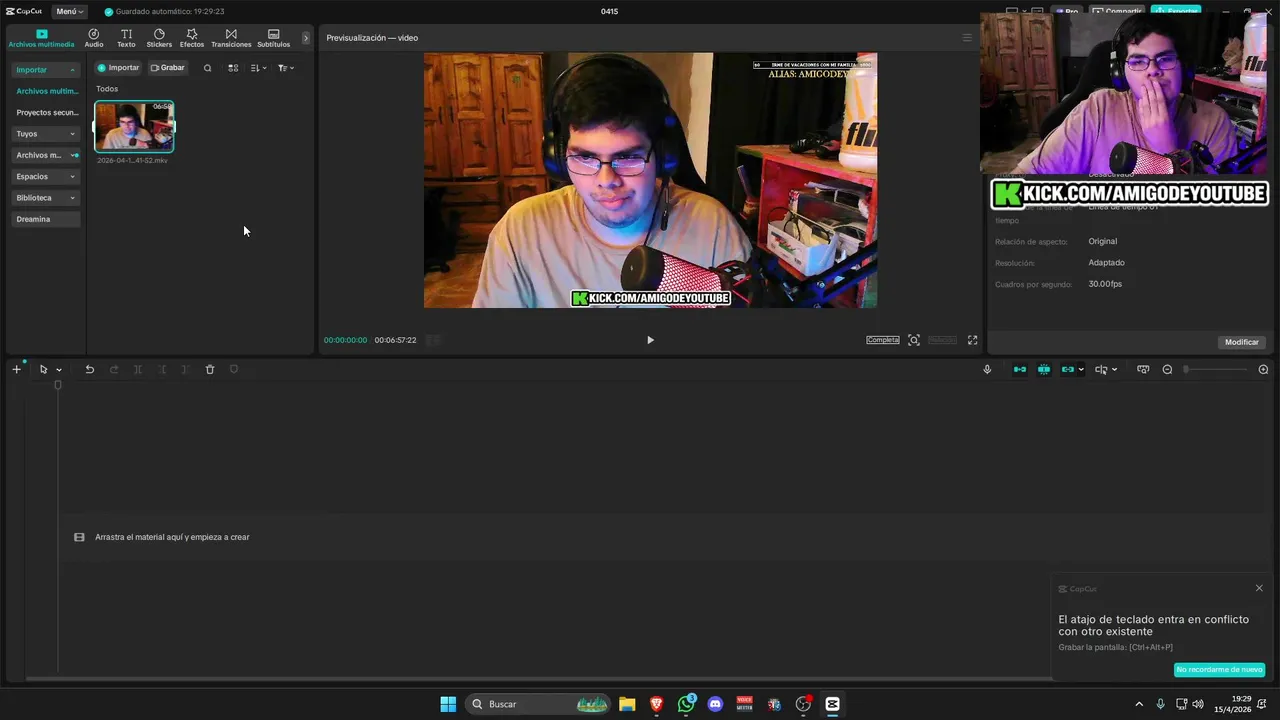
Task: Click the current timecode 00:00:00:00
Action: 345,340
